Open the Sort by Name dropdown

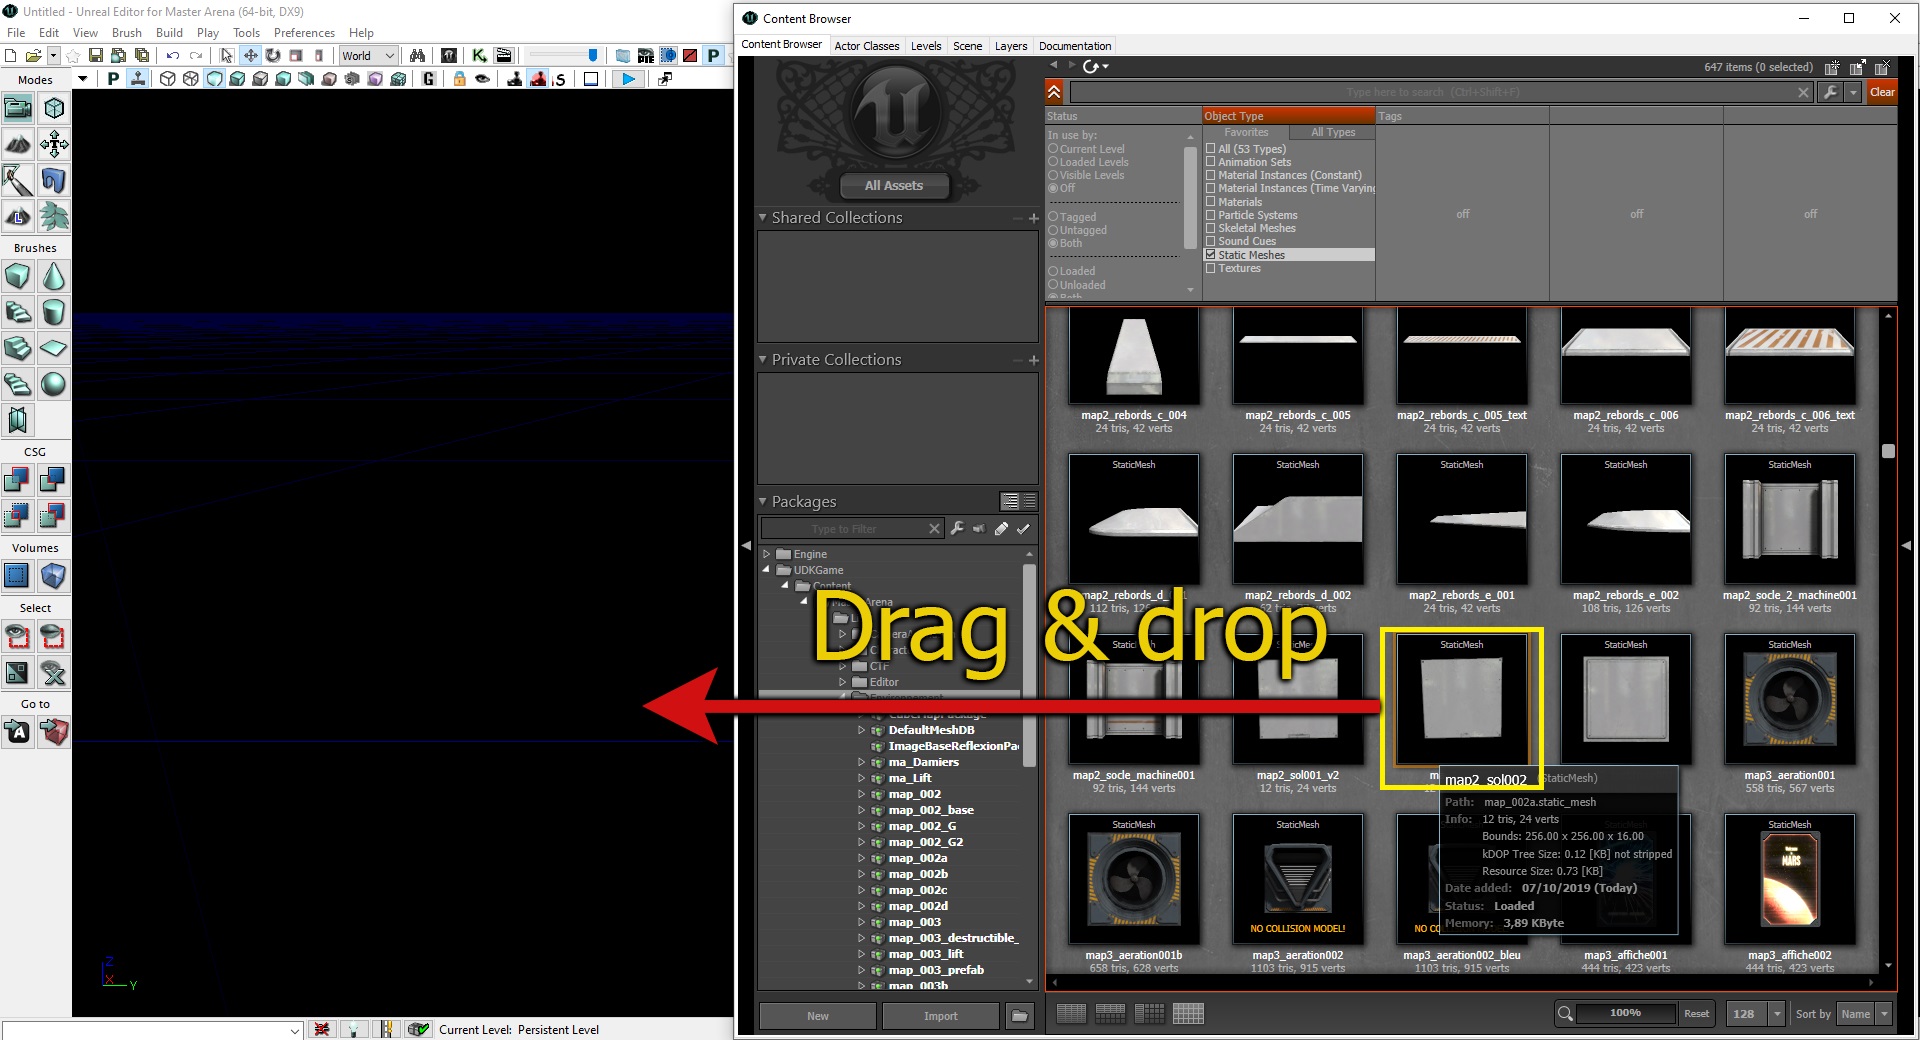click(x=1865, y=1014)
